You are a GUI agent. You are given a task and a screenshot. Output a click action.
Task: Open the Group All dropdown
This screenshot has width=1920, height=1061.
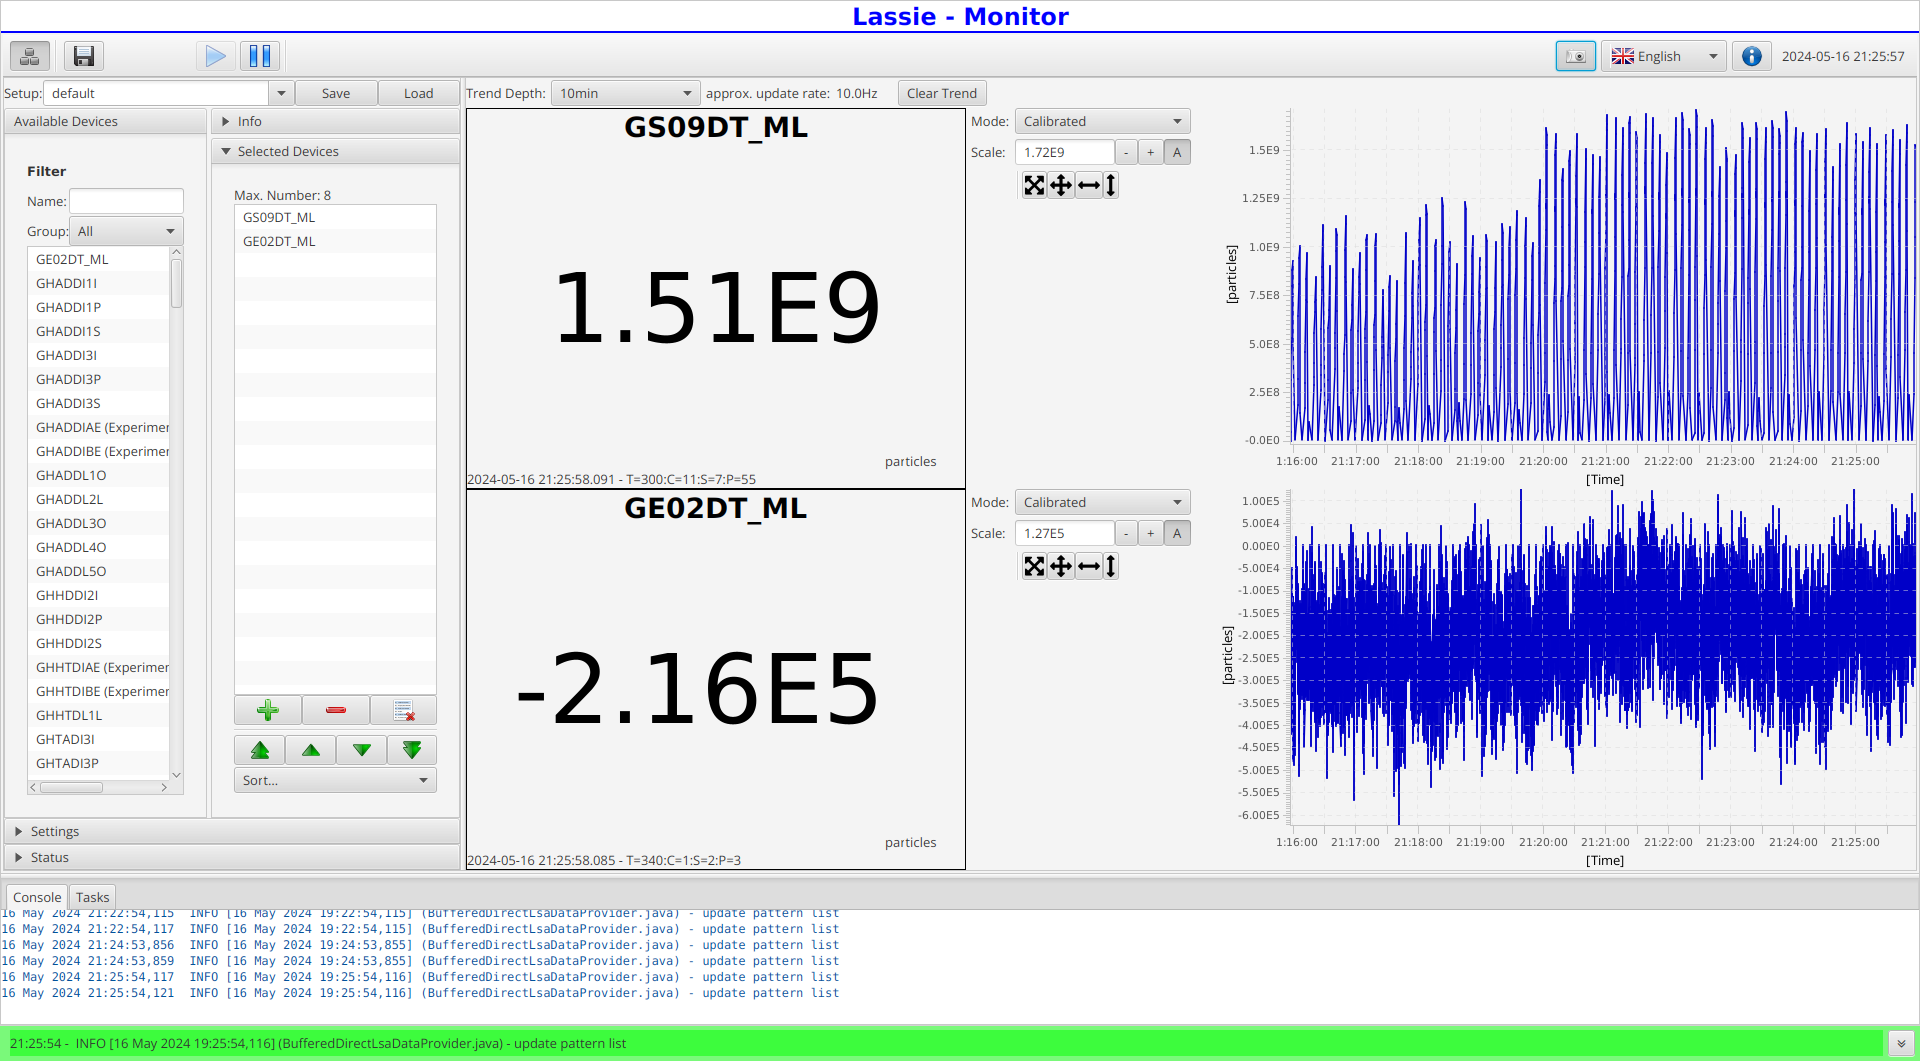(126, 231)
